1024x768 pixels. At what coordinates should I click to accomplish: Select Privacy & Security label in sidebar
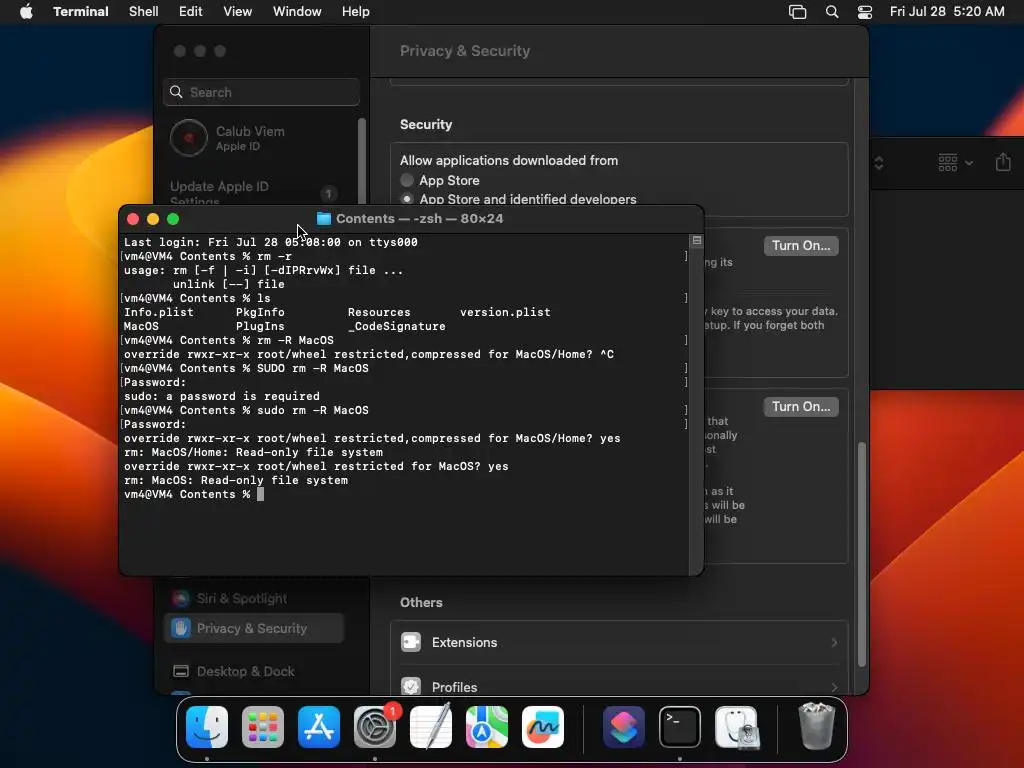[x=251, y=628]
